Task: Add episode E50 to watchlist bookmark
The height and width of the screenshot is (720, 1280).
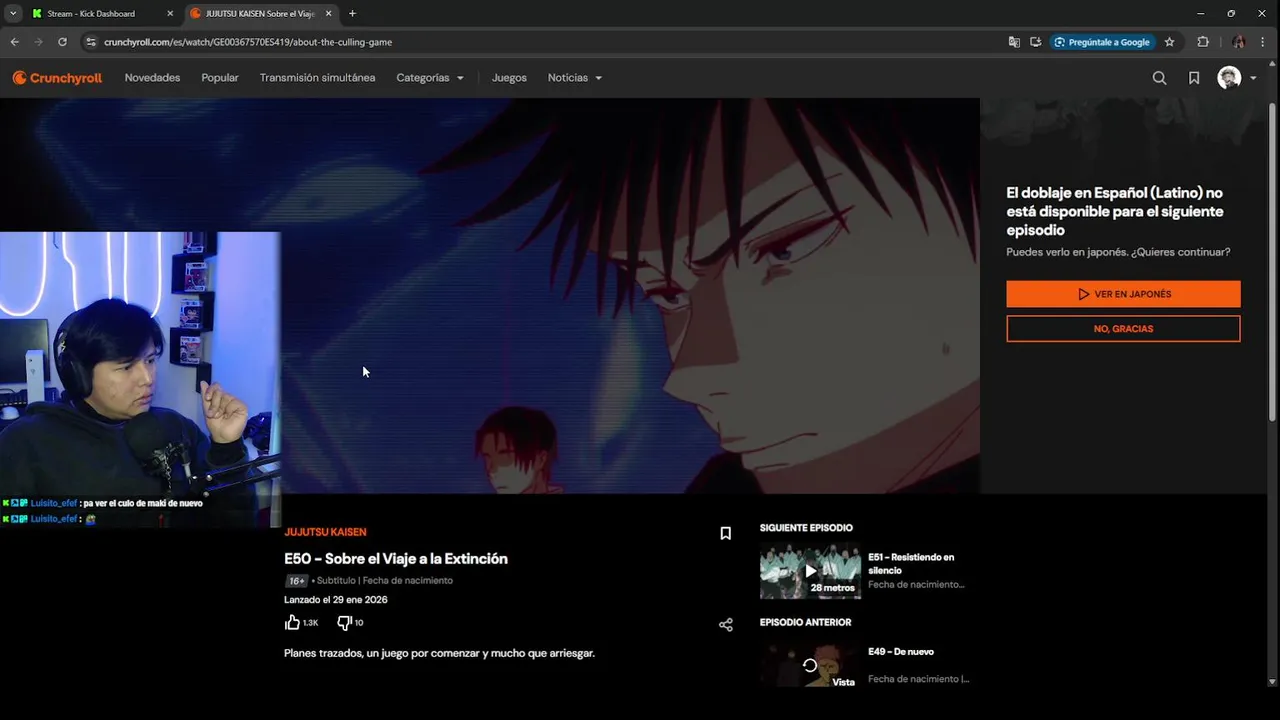Action: click(726, 534)
